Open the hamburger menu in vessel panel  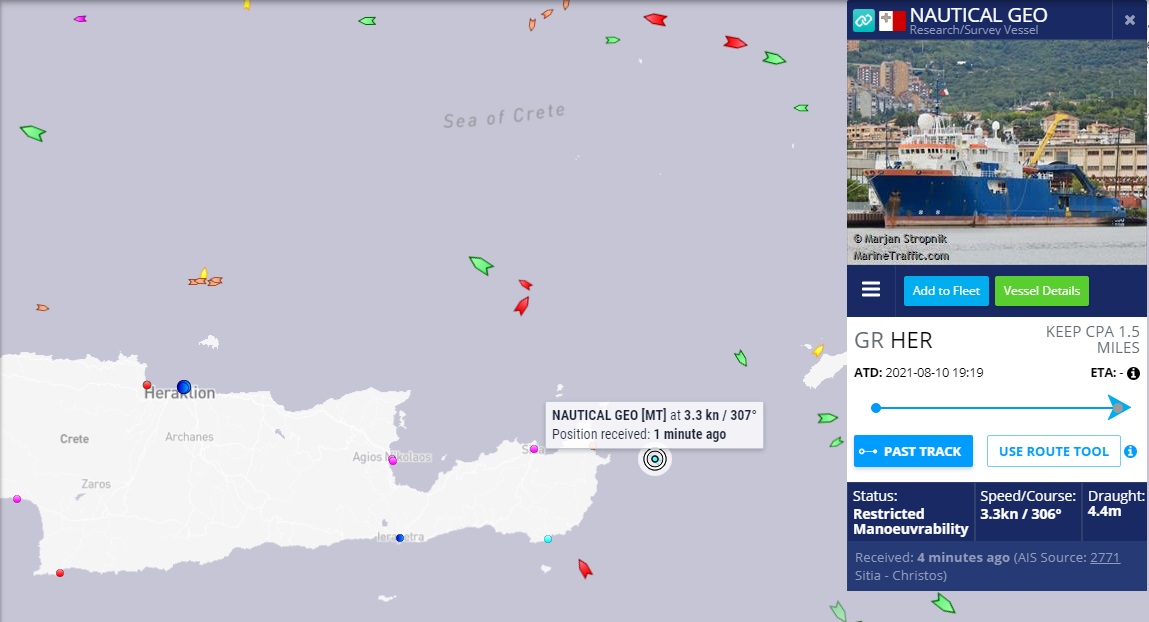tap(871, 290)
